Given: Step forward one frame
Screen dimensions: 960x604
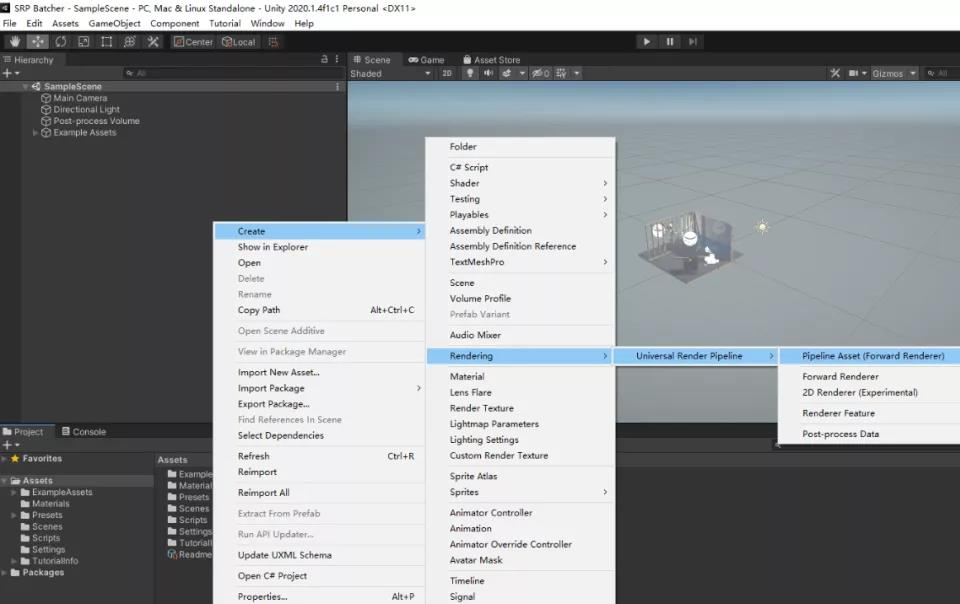Looking at the screenshot, I should click(692, 42).
